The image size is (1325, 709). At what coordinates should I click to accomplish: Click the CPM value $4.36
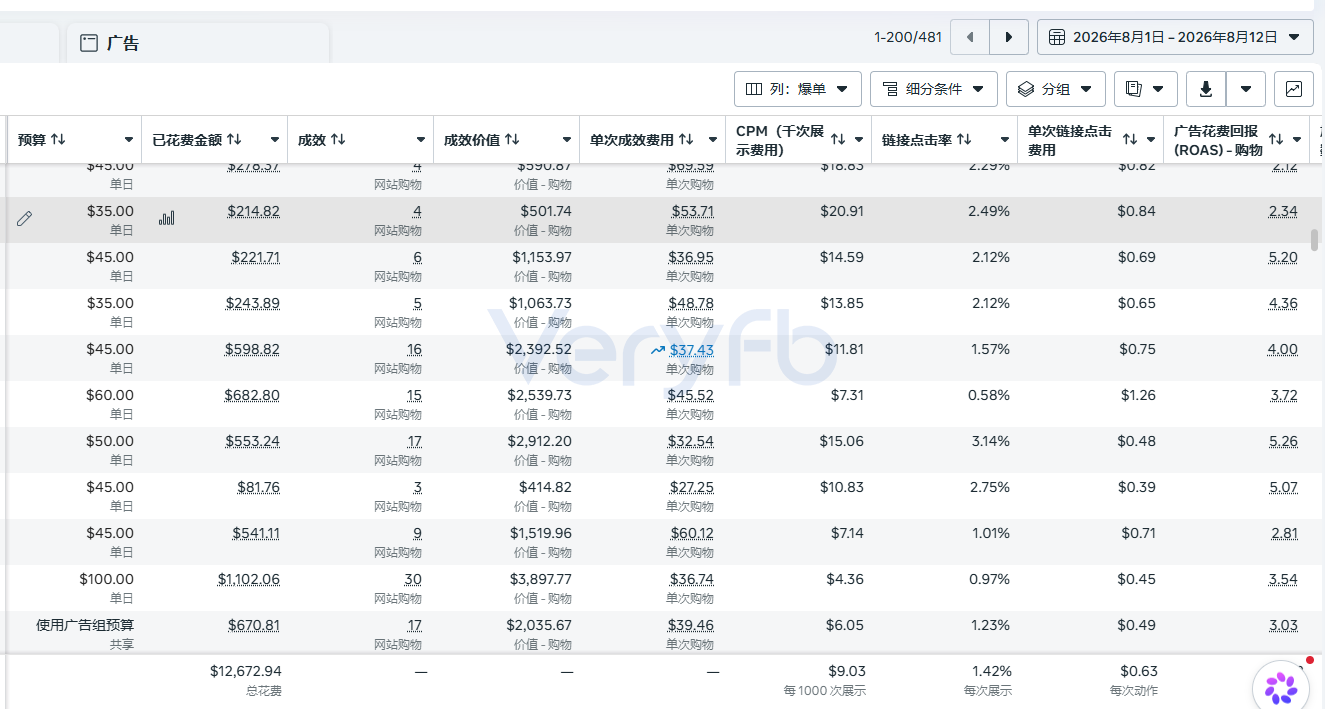(847, 579)
